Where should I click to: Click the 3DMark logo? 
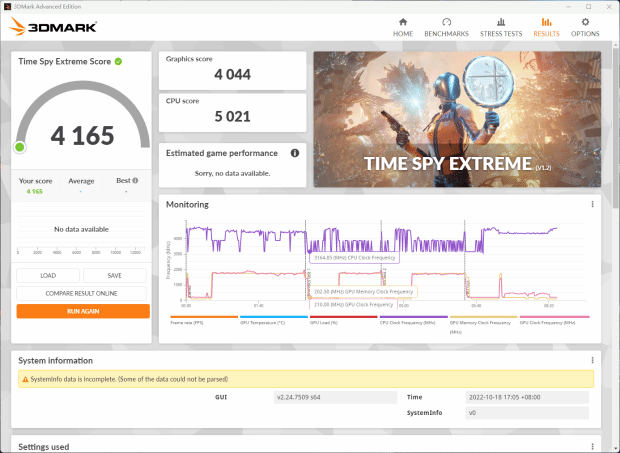pyautogui.click(x=53, y=27)
